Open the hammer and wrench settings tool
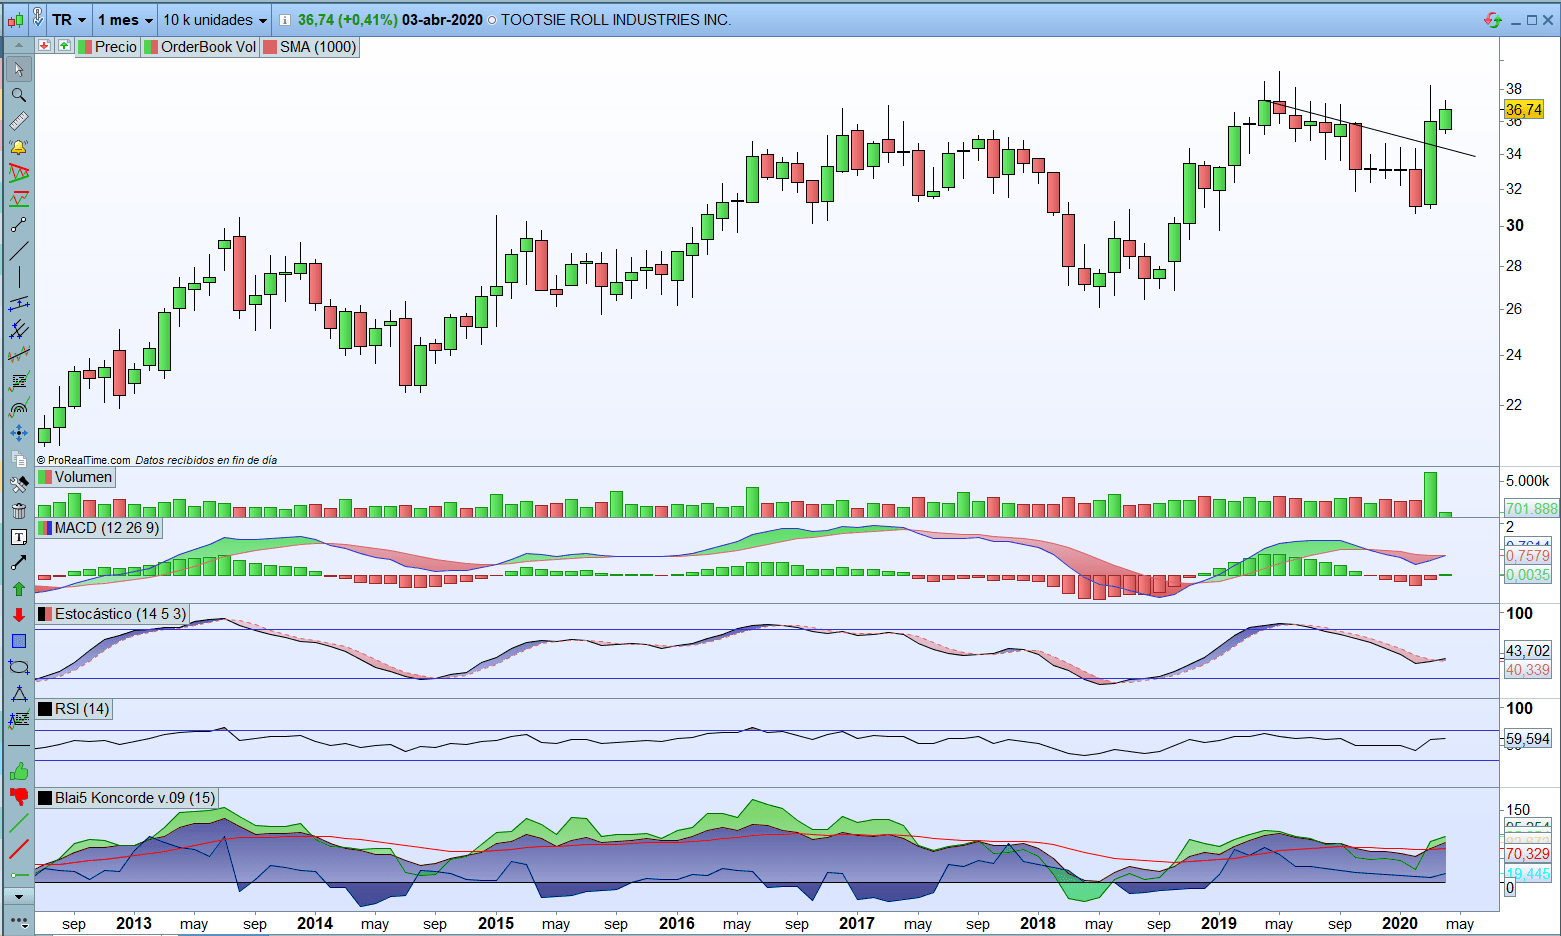This screenshot has width=1561, height=936. click(x=18, y=485)
